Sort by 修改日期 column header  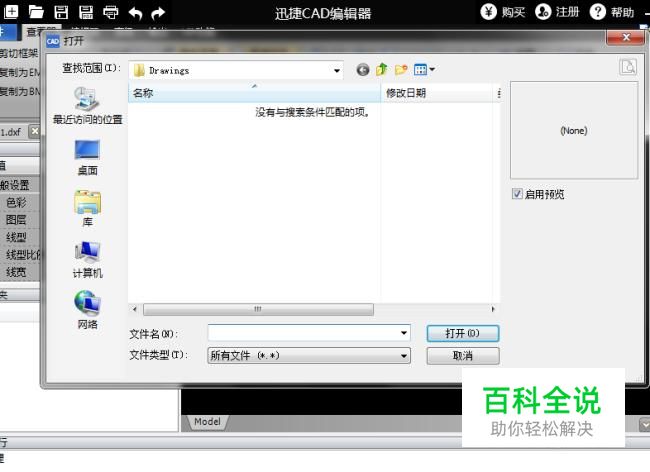click(x=439, y=93)
